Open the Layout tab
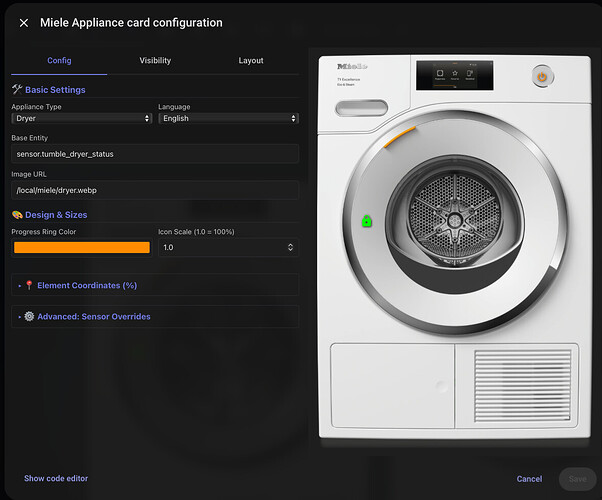 pos(251,60)
